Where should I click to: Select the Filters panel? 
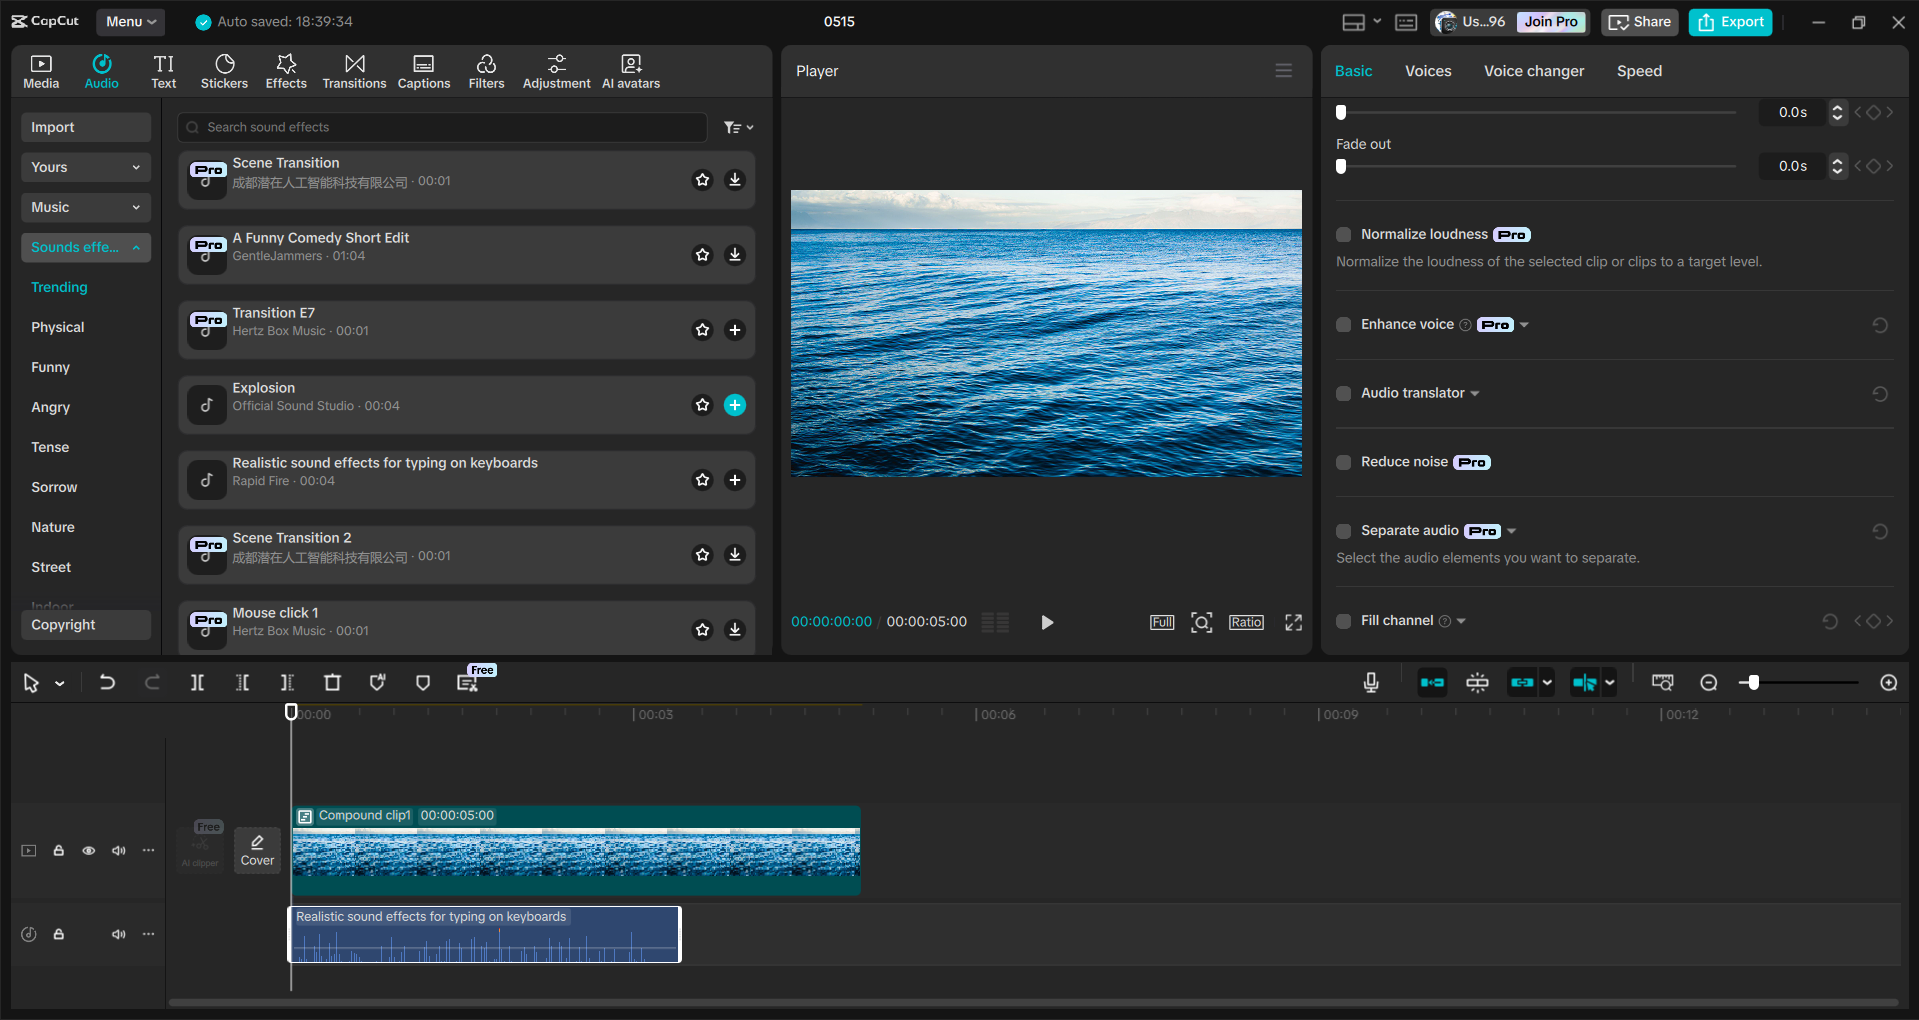pos(486,70)
